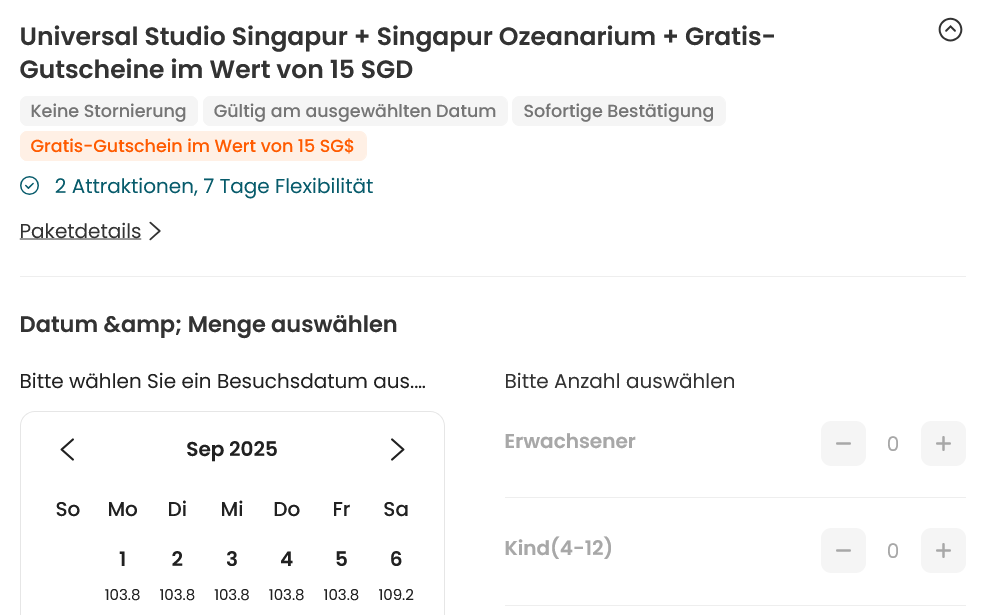Decrease Erwachsener quantity with minus button
Image resolution: width=987 pixels, height=615 pixels.
[843, 444]
